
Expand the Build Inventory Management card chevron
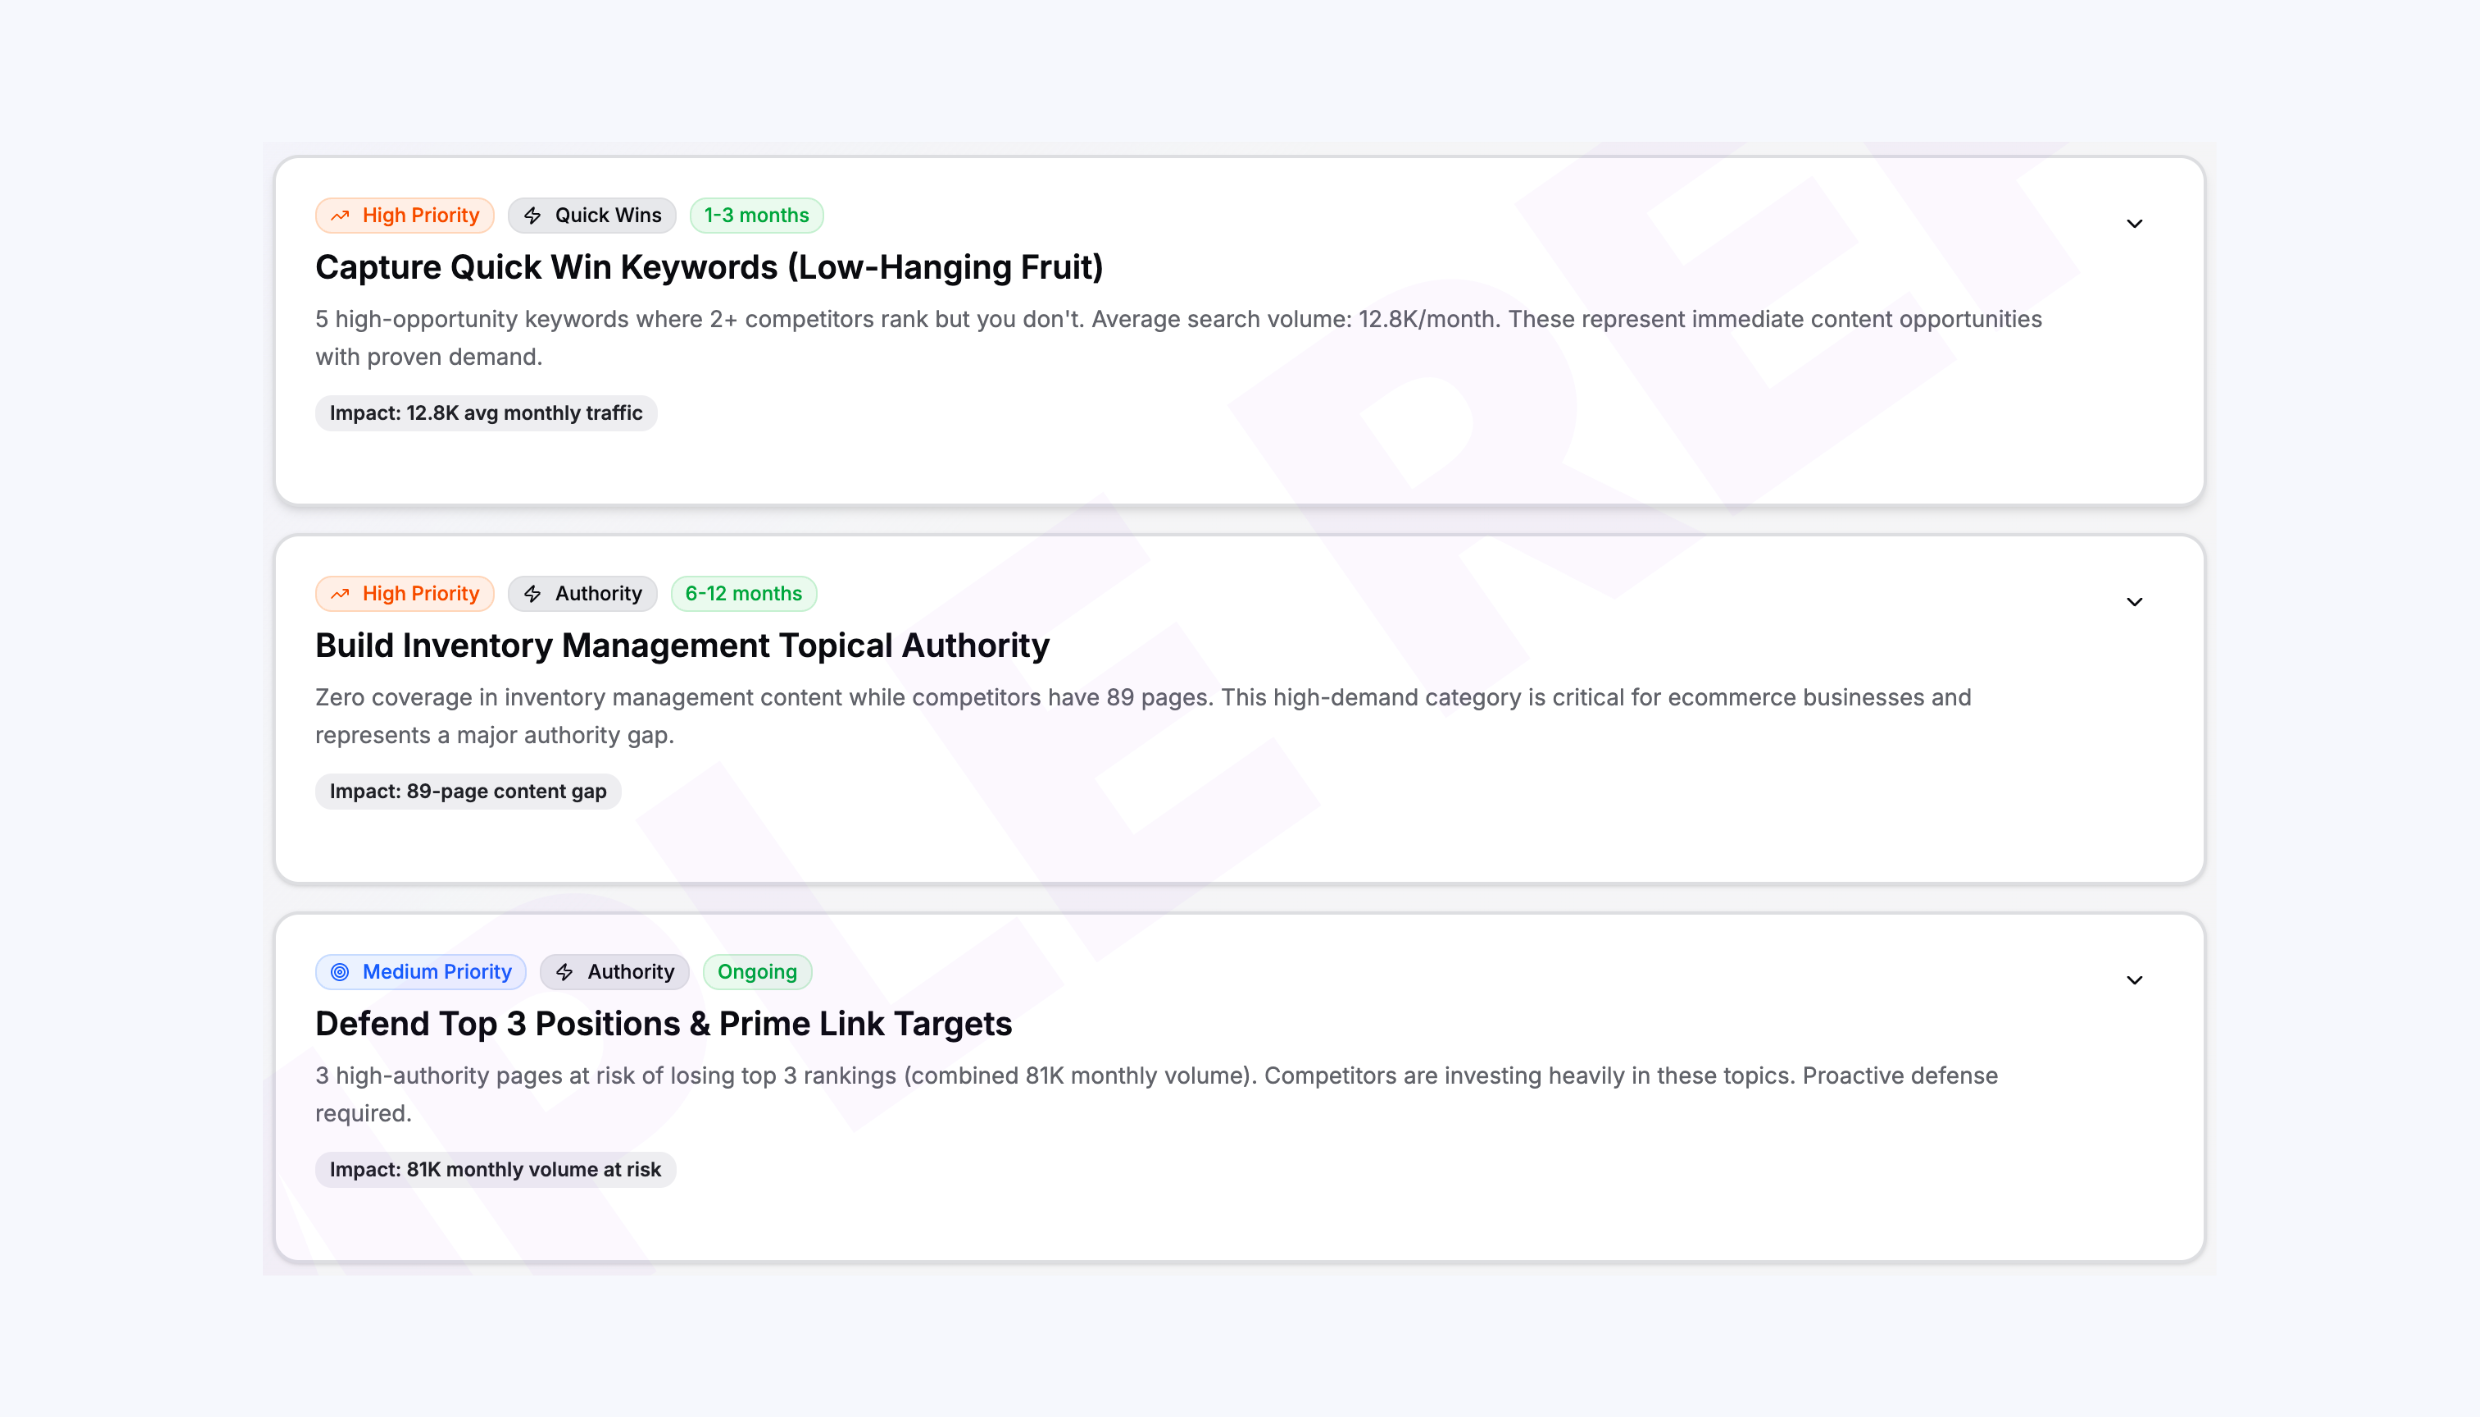pos(2134,602)
